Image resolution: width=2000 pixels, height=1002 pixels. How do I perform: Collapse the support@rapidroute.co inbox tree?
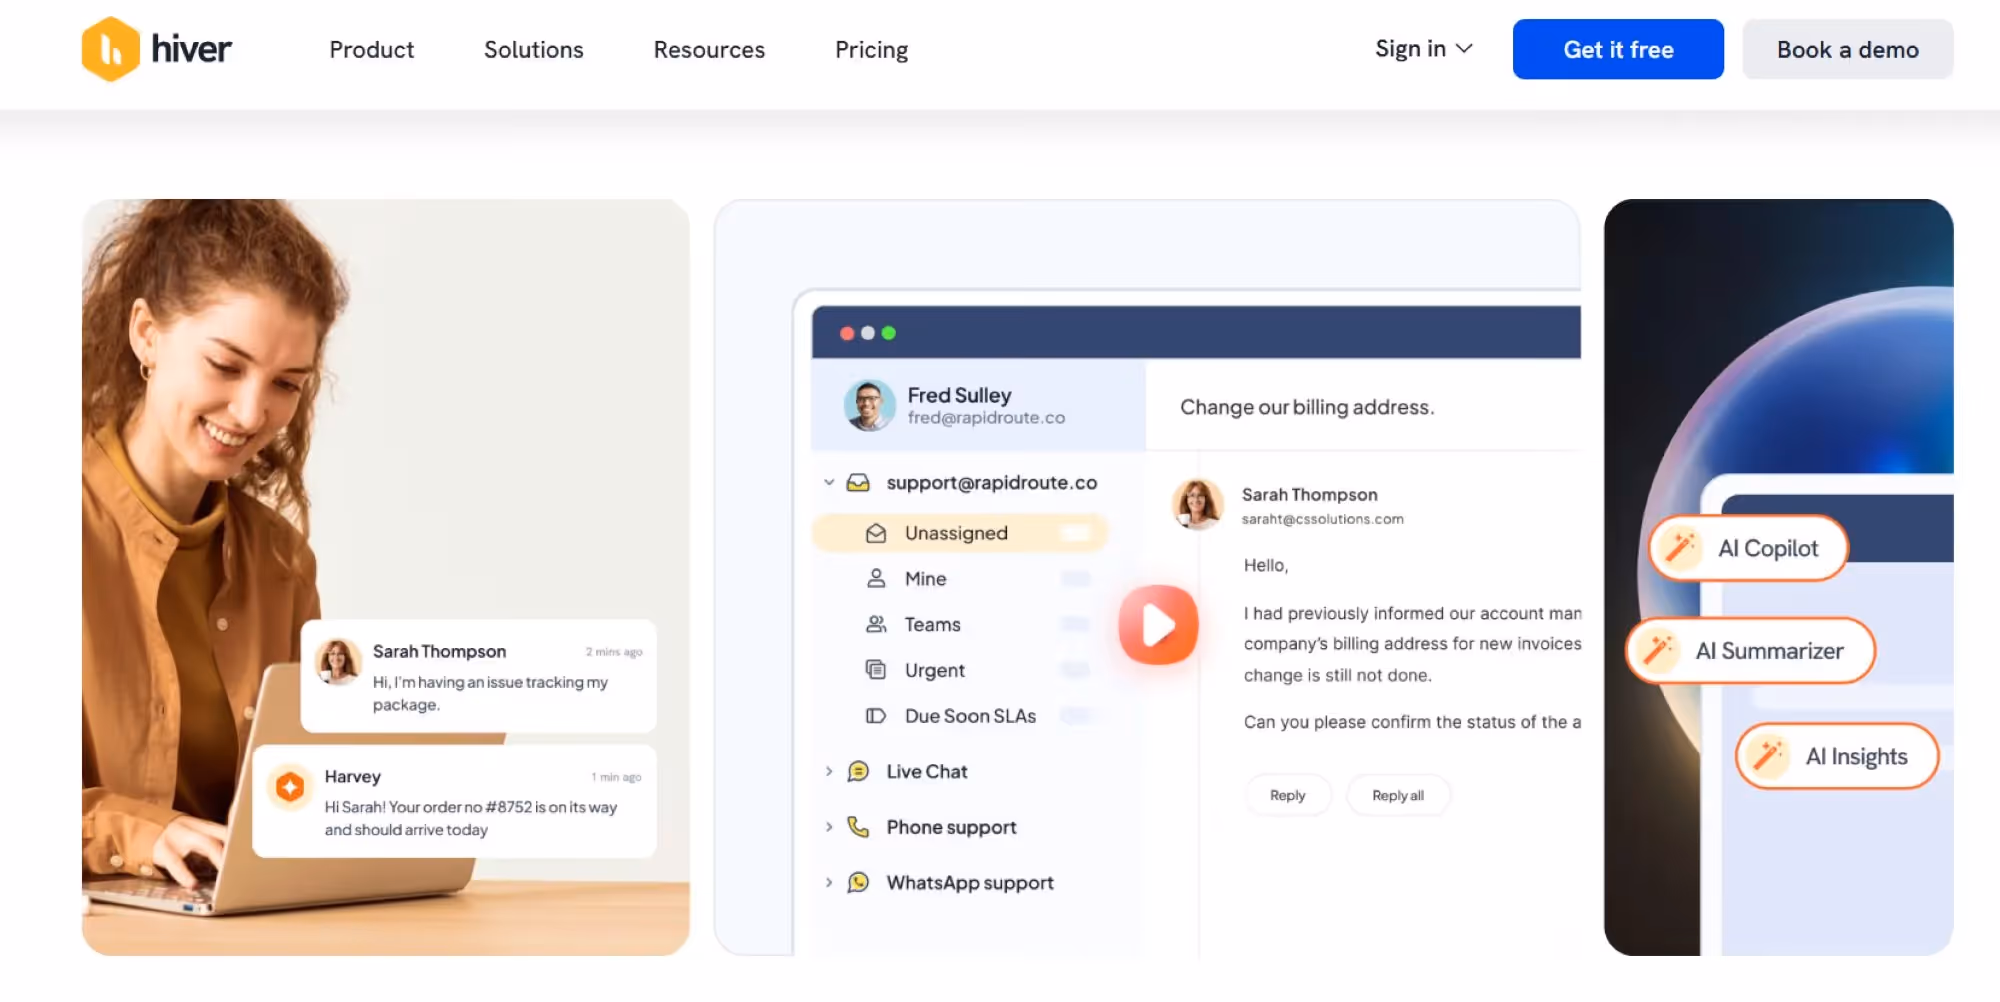[829, 482]
